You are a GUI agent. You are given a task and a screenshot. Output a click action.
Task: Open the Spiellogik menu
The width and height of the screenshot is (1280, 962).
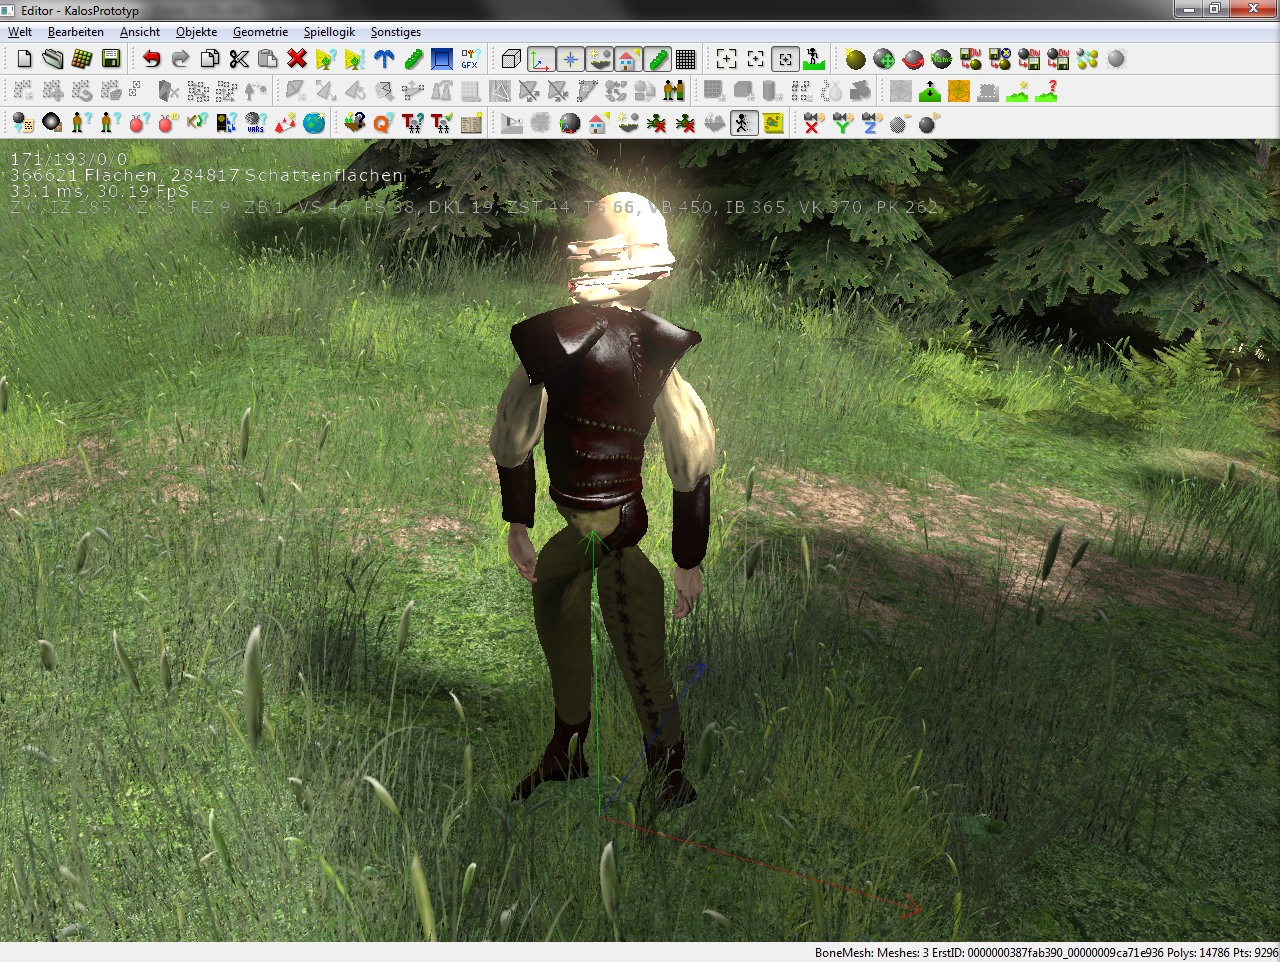329,32
